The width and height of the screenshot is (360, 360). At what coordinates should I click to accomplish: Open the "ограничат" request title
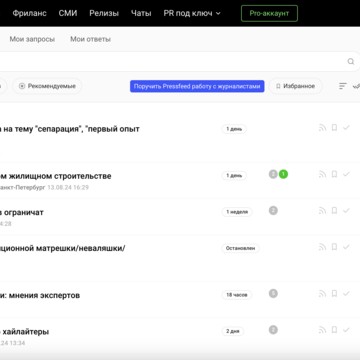click(22, 212)
